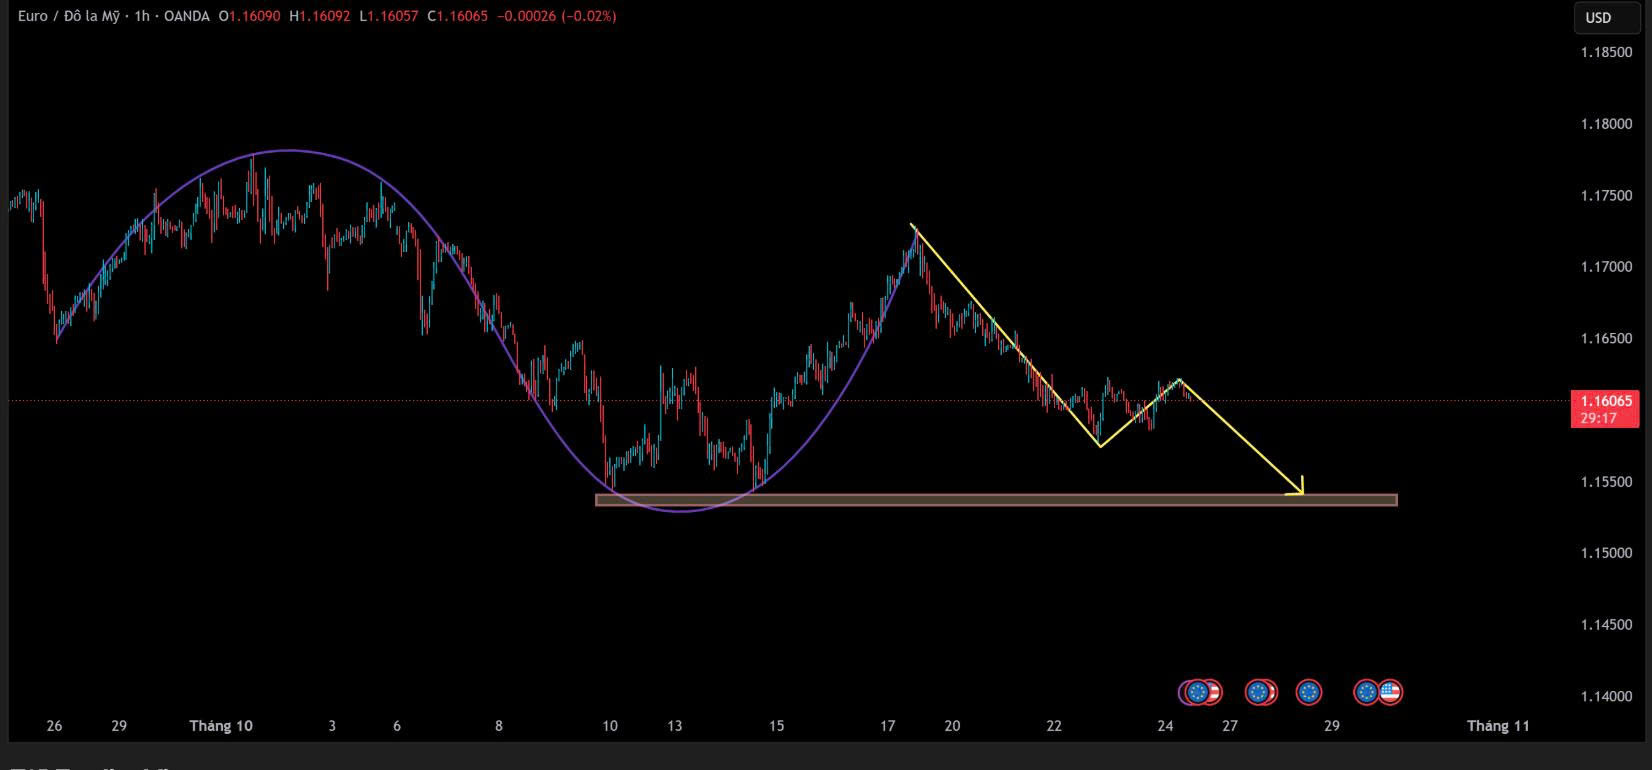
Task: Click the Tháng 10 label on the time axis
Action: tap(221, 726)
